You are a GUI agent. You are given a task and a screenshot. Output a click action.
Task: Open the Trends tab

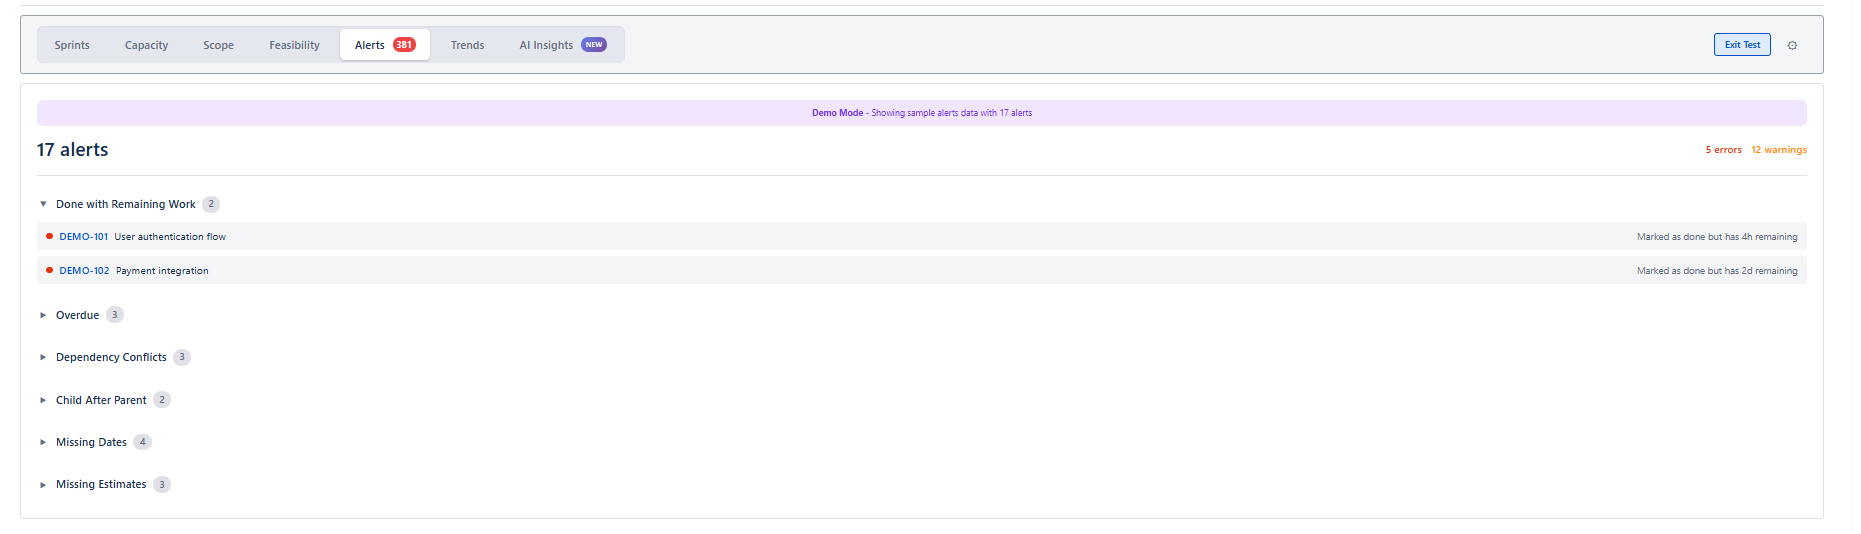click(x=467, y=45)
